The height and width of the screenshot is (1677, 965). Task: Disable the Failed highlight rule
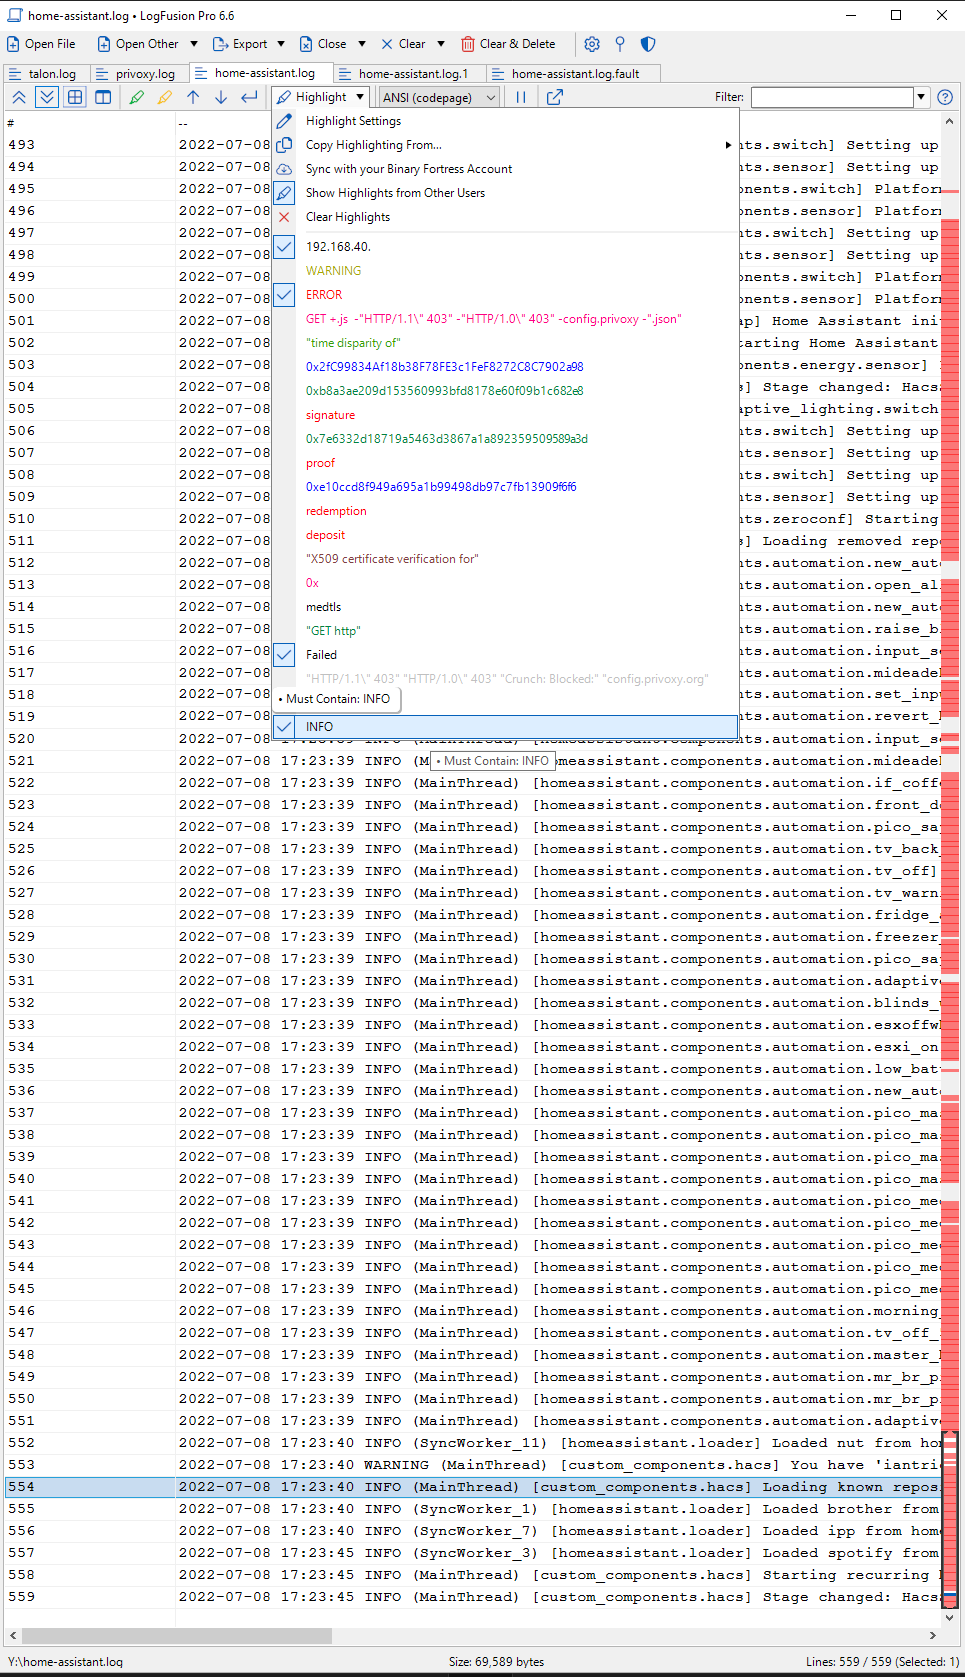point(285,655)
